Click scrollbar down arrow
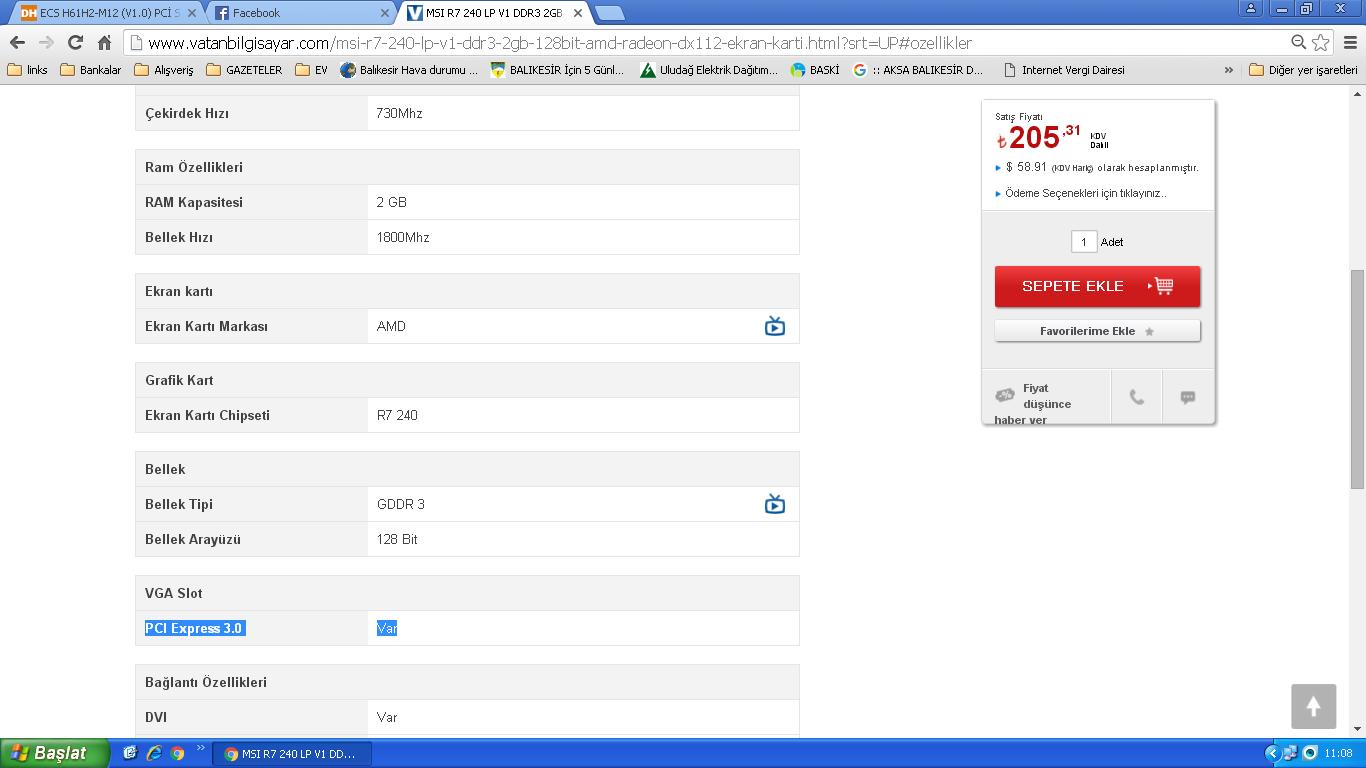This screenshot has height=768, width=1366. [x=1357, y=729]
